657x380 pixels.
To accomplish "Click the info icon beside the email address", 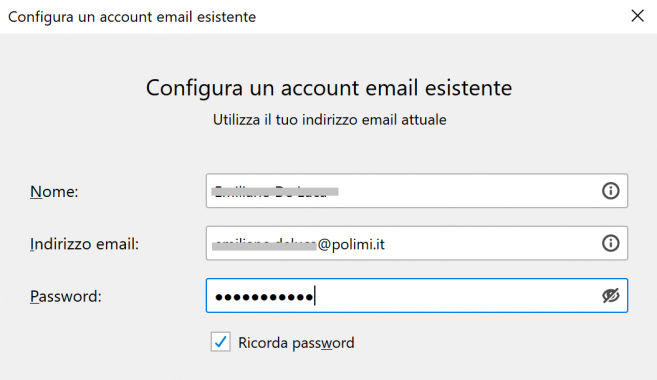I will pos(610,243).
